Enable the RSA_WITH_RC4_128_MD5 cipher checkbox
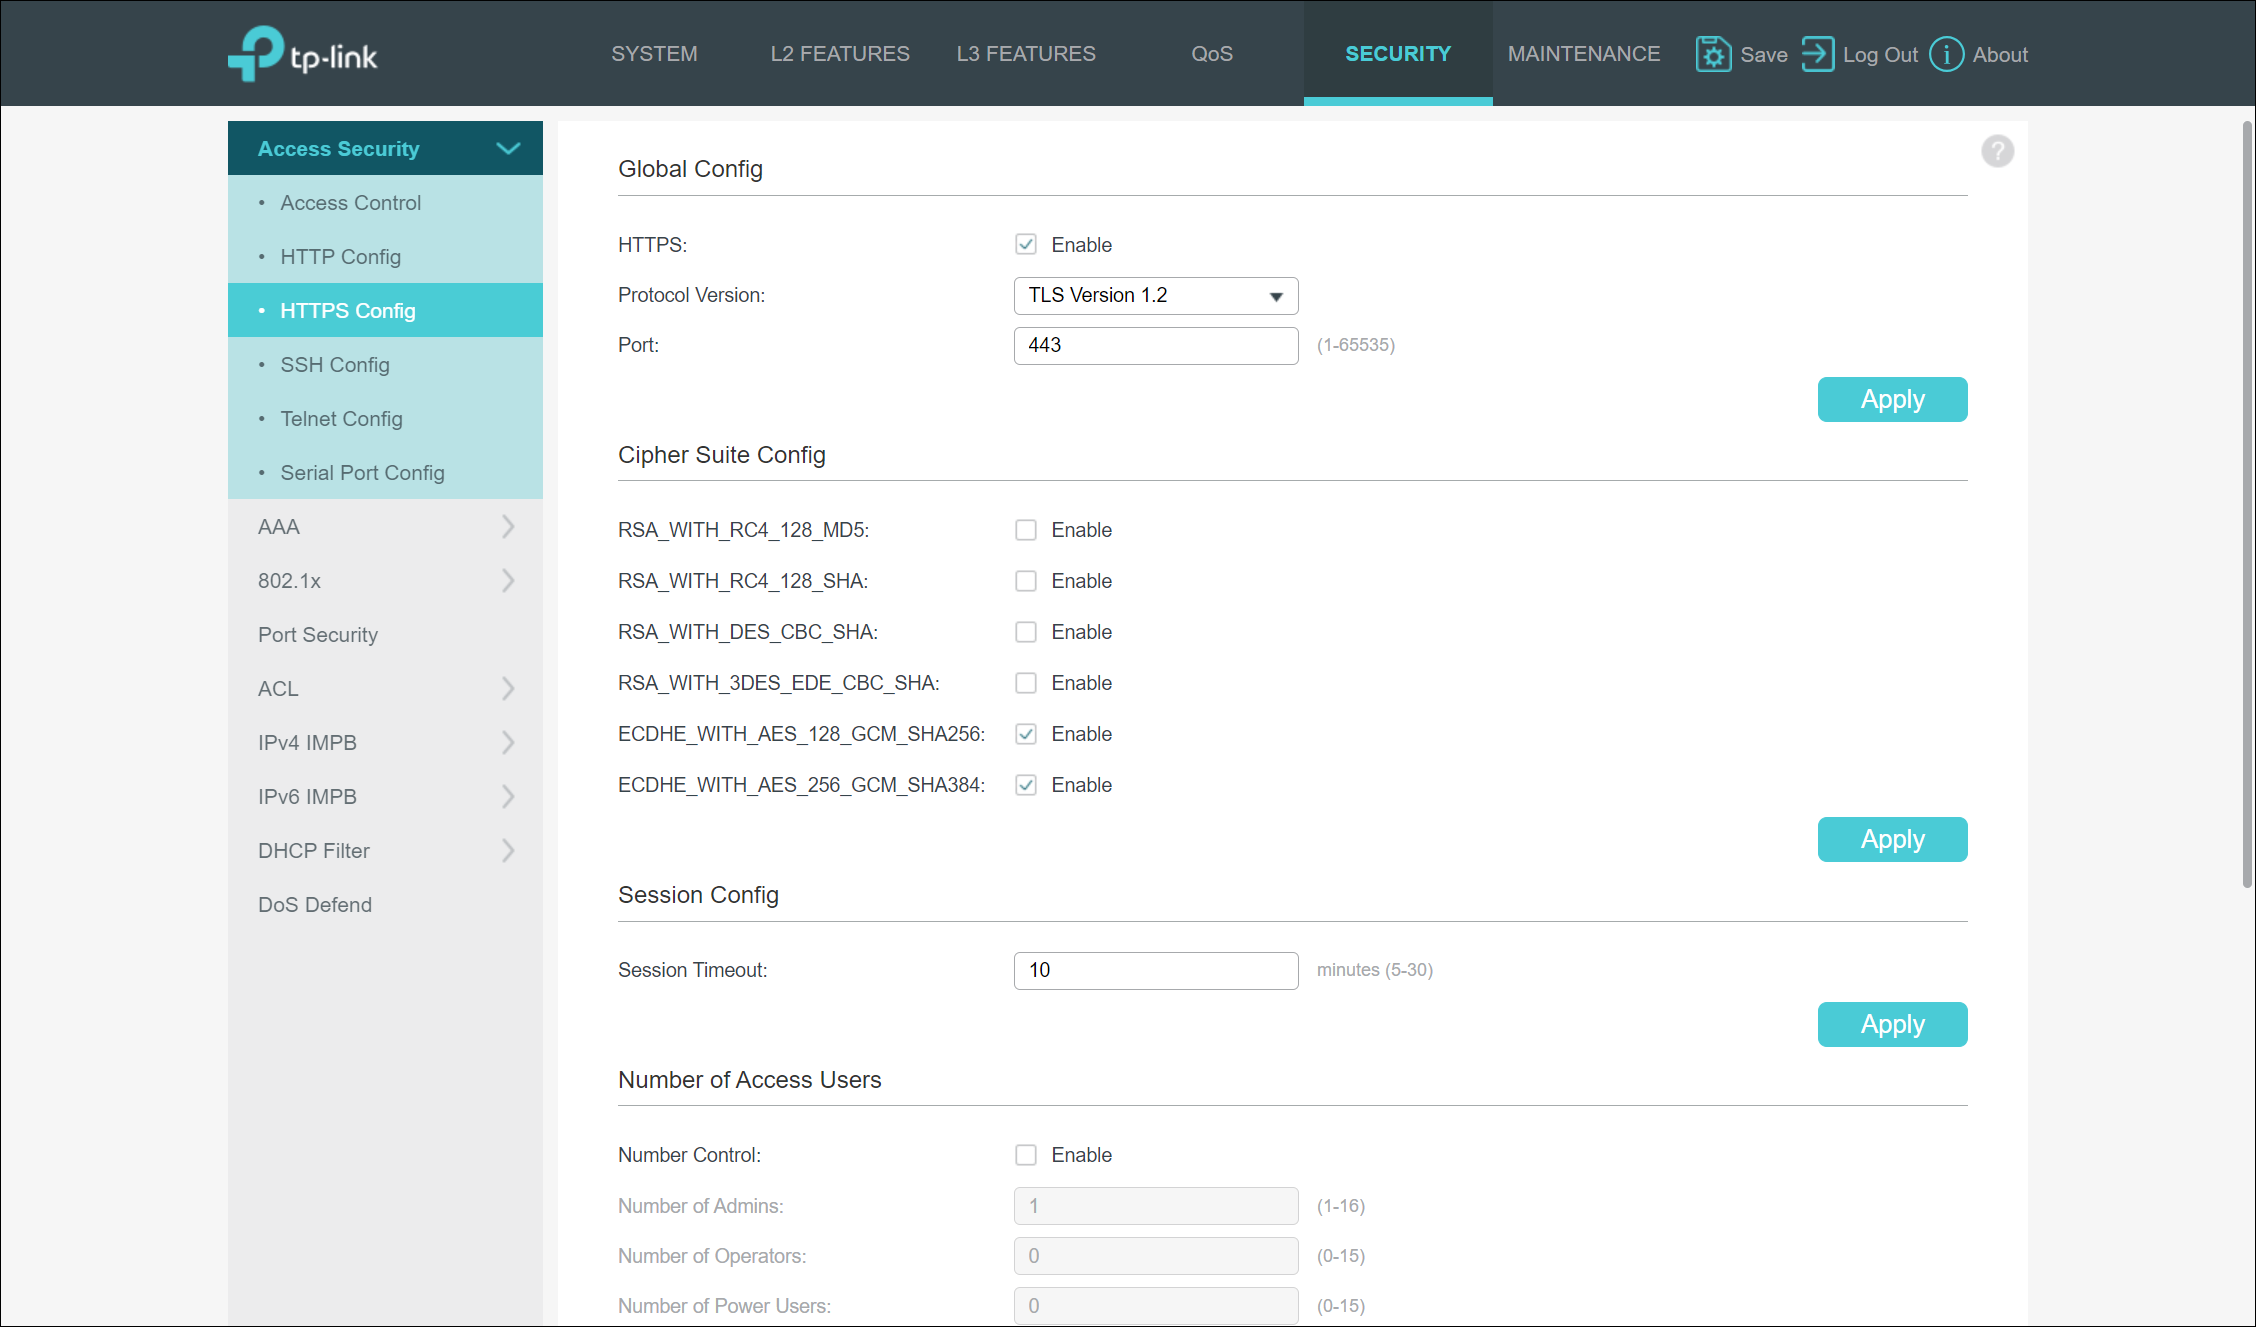 coord(1025,530)
